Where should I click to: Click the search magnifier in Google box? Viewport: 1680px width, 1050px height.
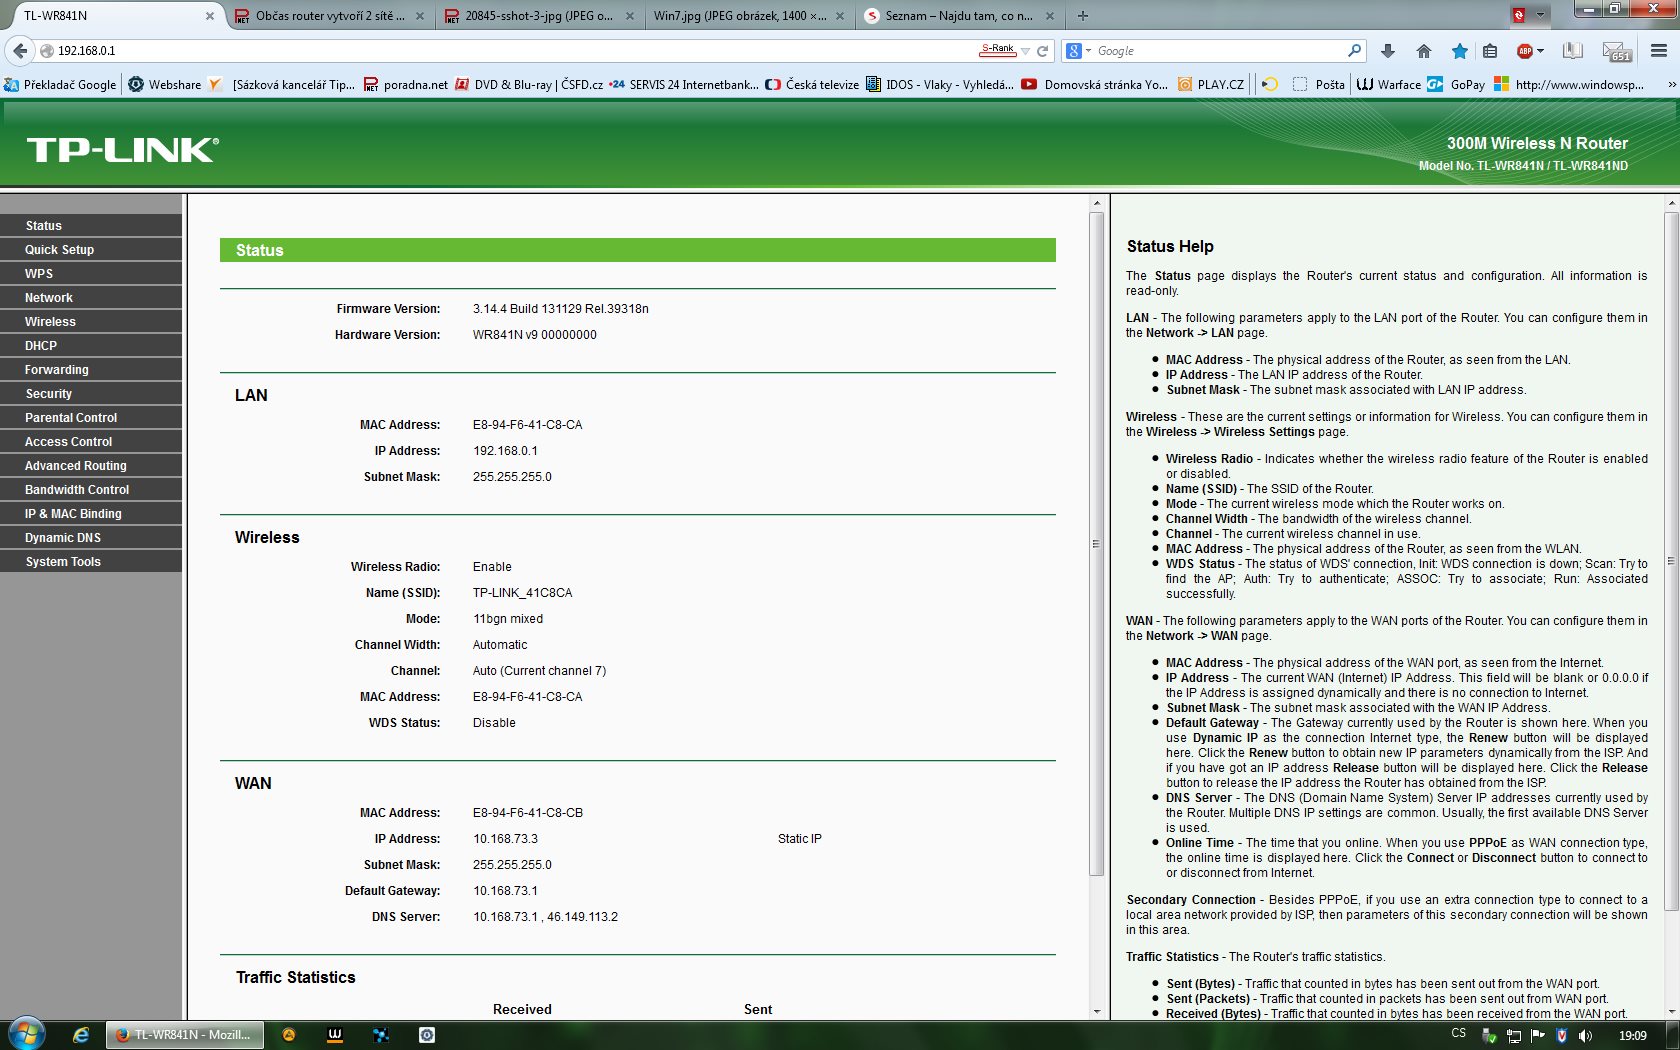[1355, 50]
